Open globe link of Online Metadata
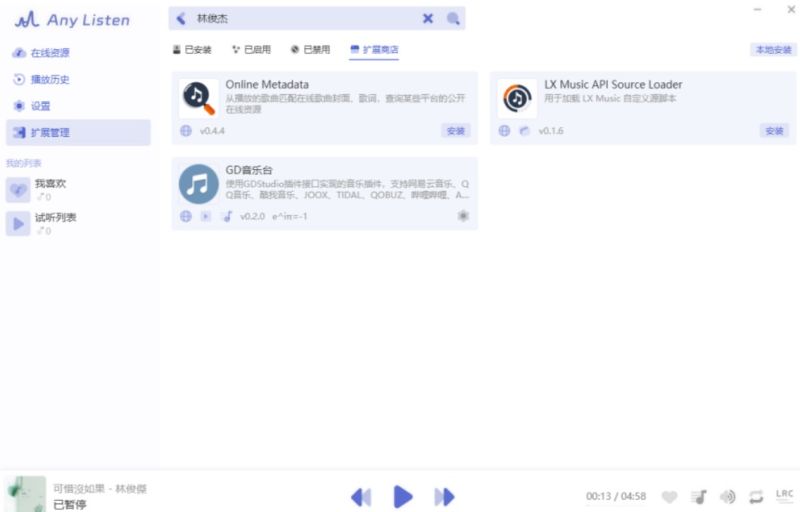The image size is (800, 512). [186, 131]
